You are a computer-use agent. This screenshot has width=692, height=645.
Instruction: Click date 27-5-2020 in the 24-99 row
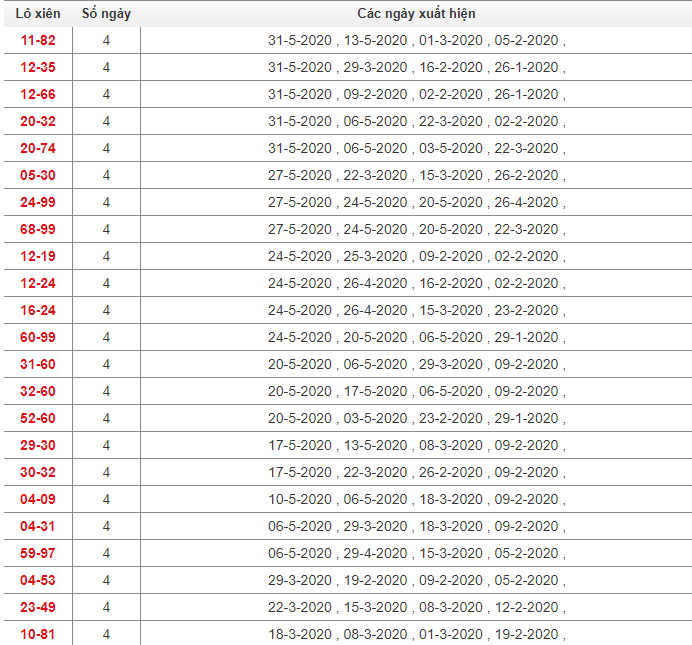[x=300, y=202]
